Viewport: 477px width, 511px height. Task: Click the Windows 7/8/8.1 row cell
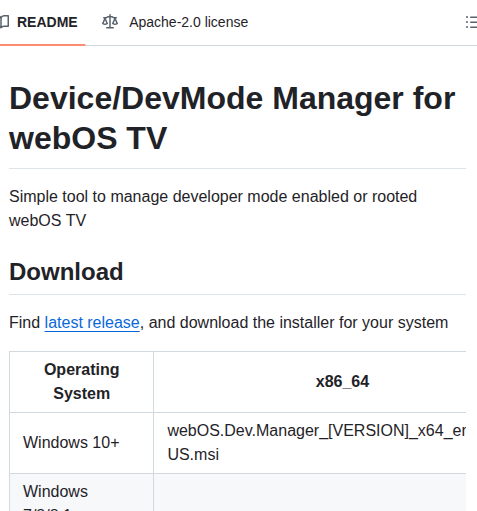click(x=82, y=492)
